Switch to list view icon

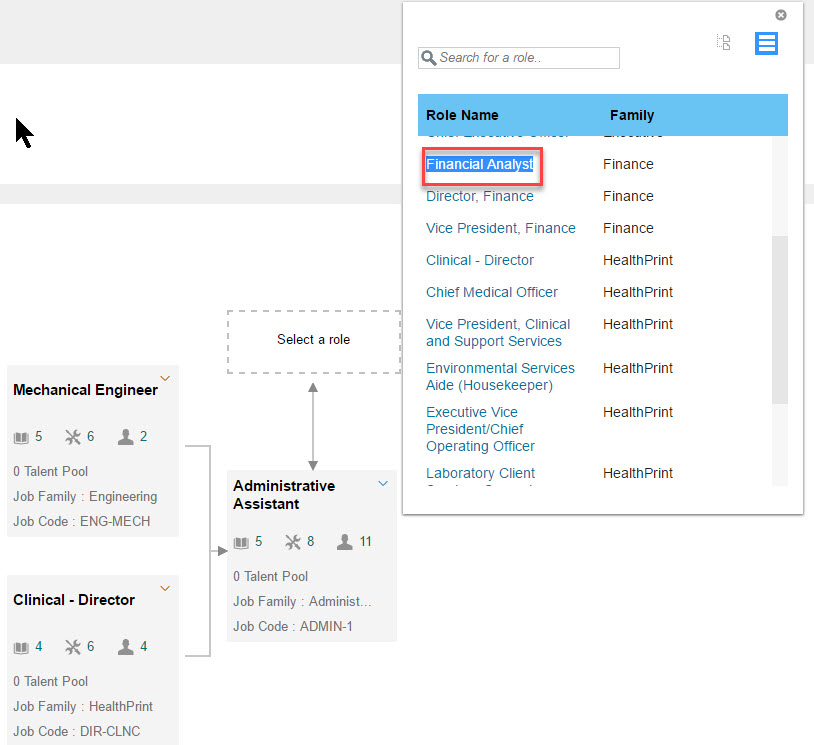(x=766, y=43)
